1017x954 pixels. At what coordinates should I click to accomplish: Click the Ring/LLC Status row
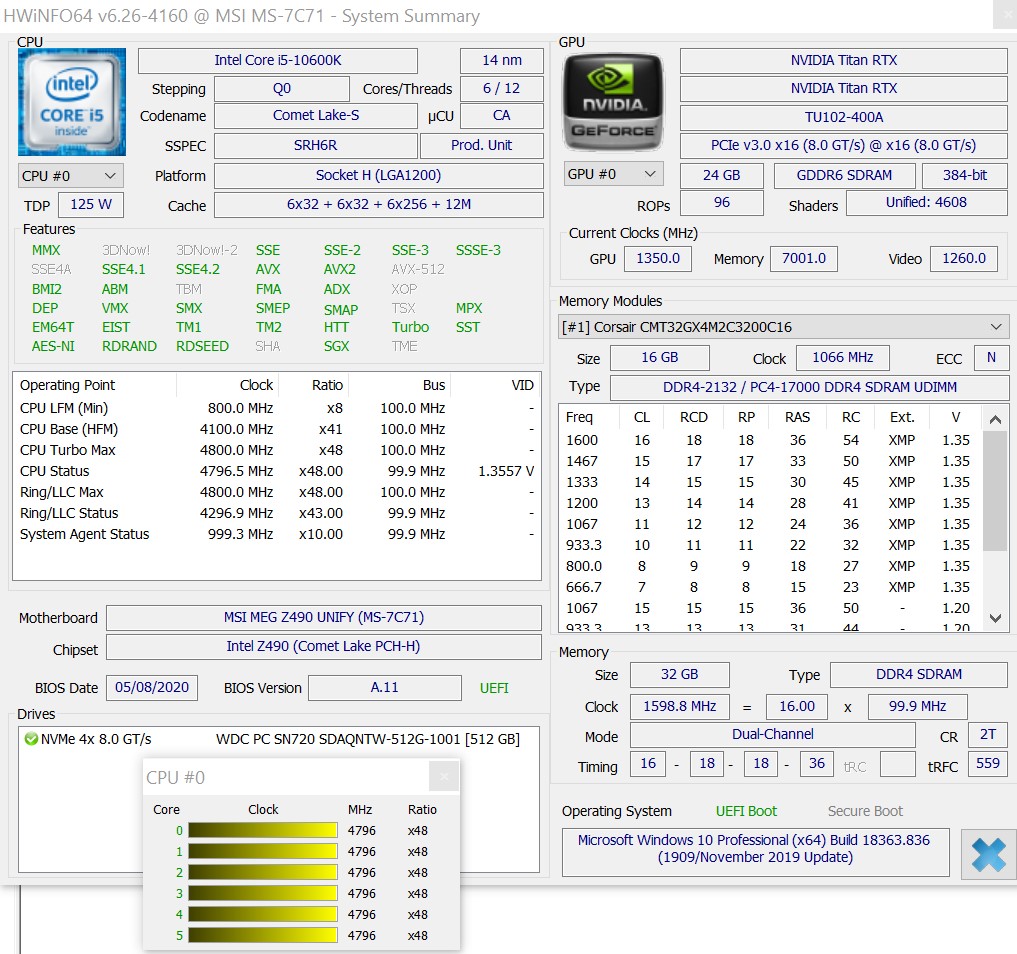(x=277, y=513)
